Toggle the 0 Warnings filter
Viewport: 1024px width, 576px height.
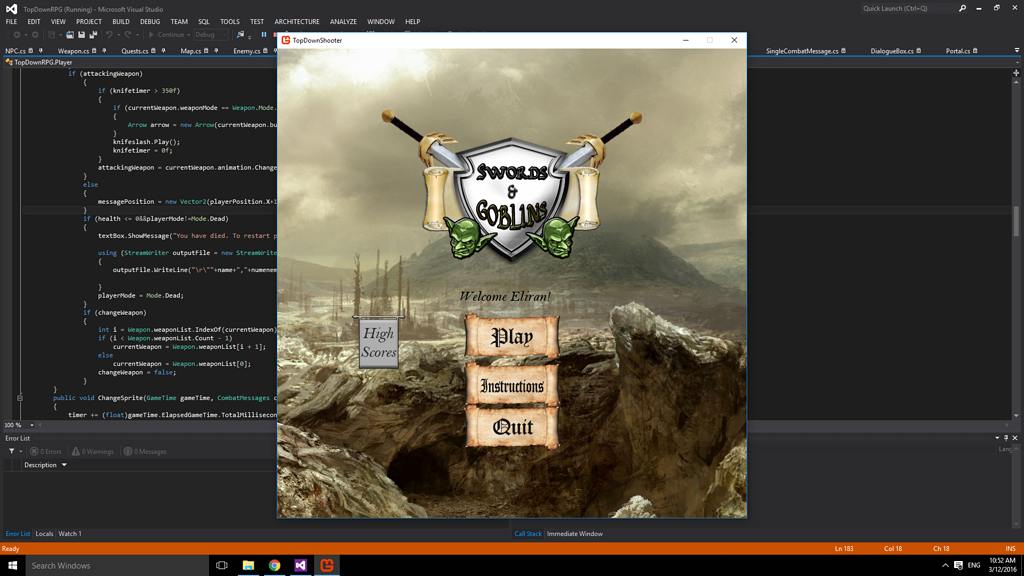click(x=92, y=451)
